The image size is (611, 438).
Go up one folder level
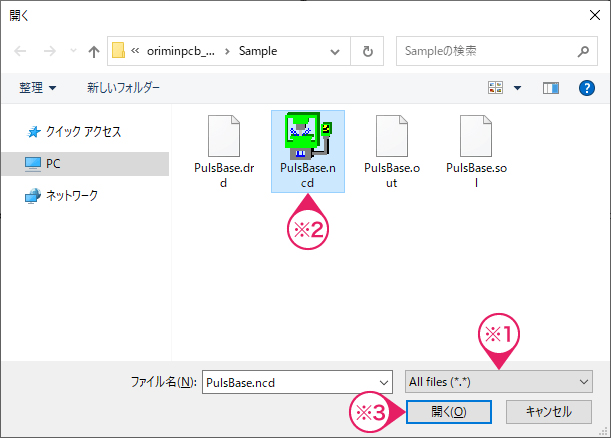pyautogui.click(x=94, y=51)
